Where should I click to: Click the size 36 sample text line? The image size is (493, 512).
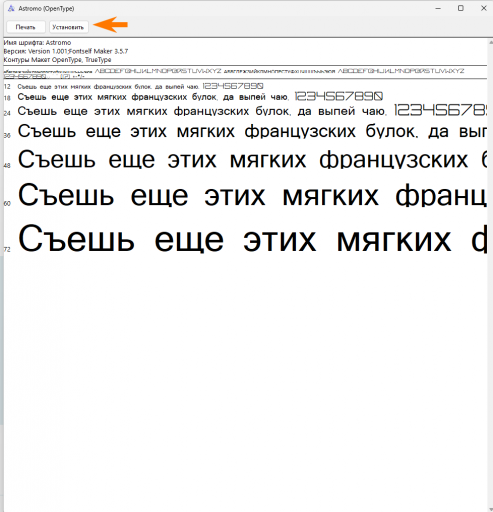pos(252,131)
